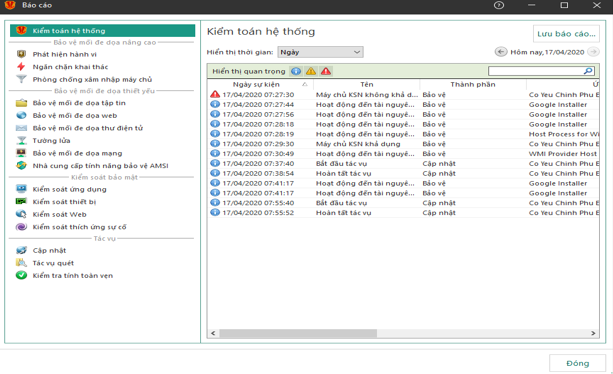
Task: Select Bắt đầu tác vụ at 07:37:40
Action: tap(403, 163)
